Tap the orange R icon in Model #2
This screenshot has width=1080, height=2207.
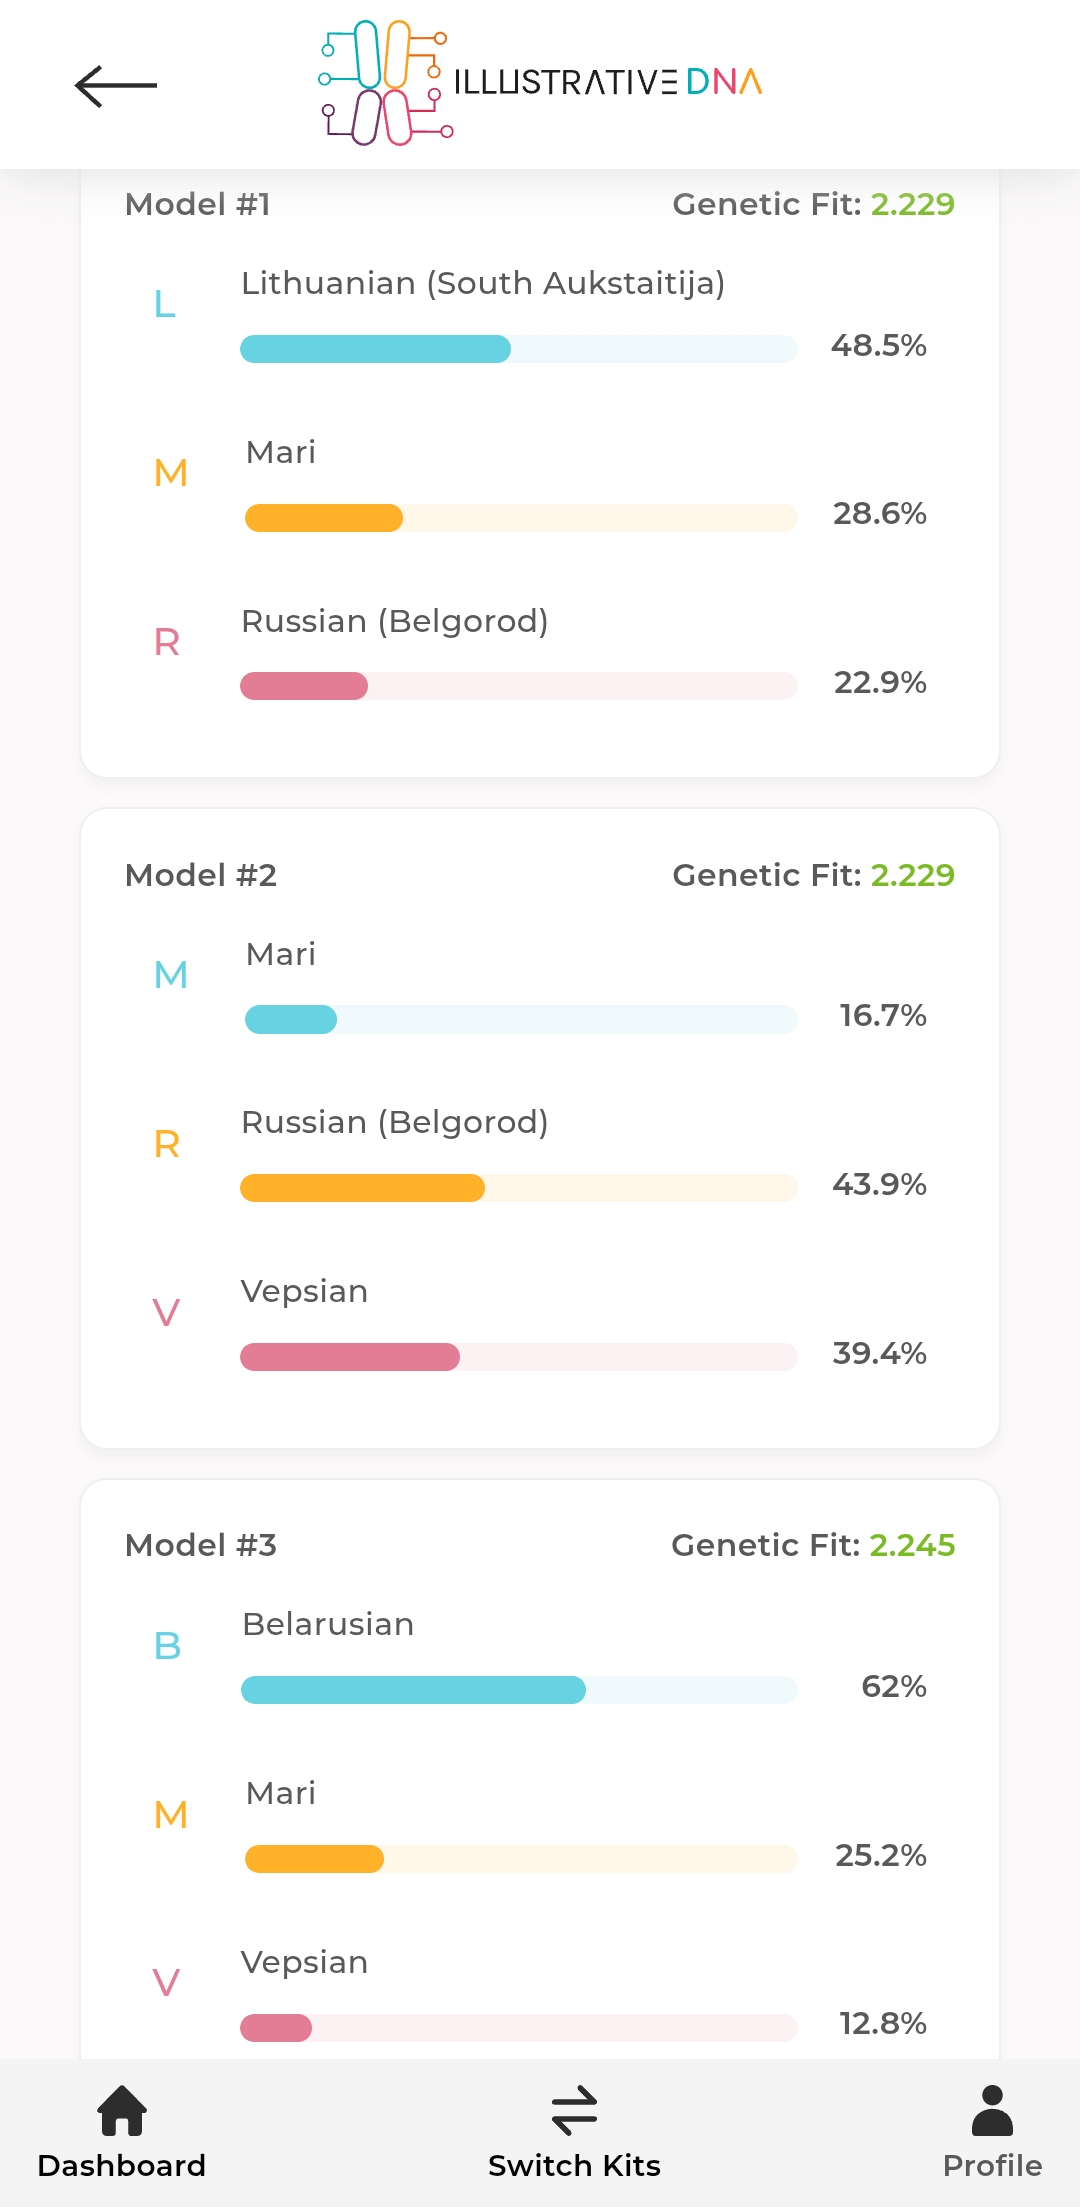pyautogui.click(x=167, y=1144)
